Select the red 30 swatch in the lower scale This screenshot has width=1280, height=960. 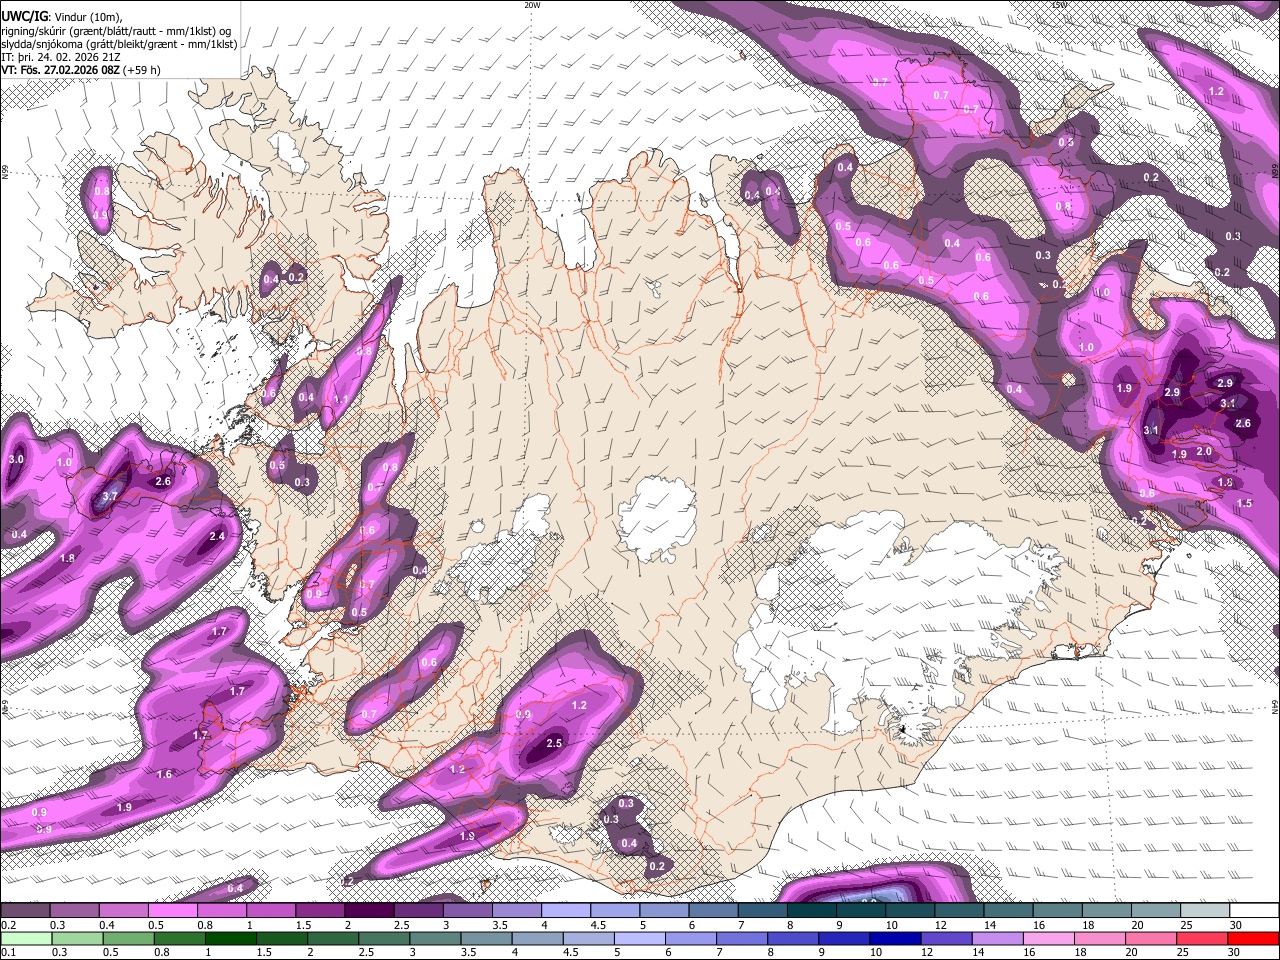[1255, 938]
